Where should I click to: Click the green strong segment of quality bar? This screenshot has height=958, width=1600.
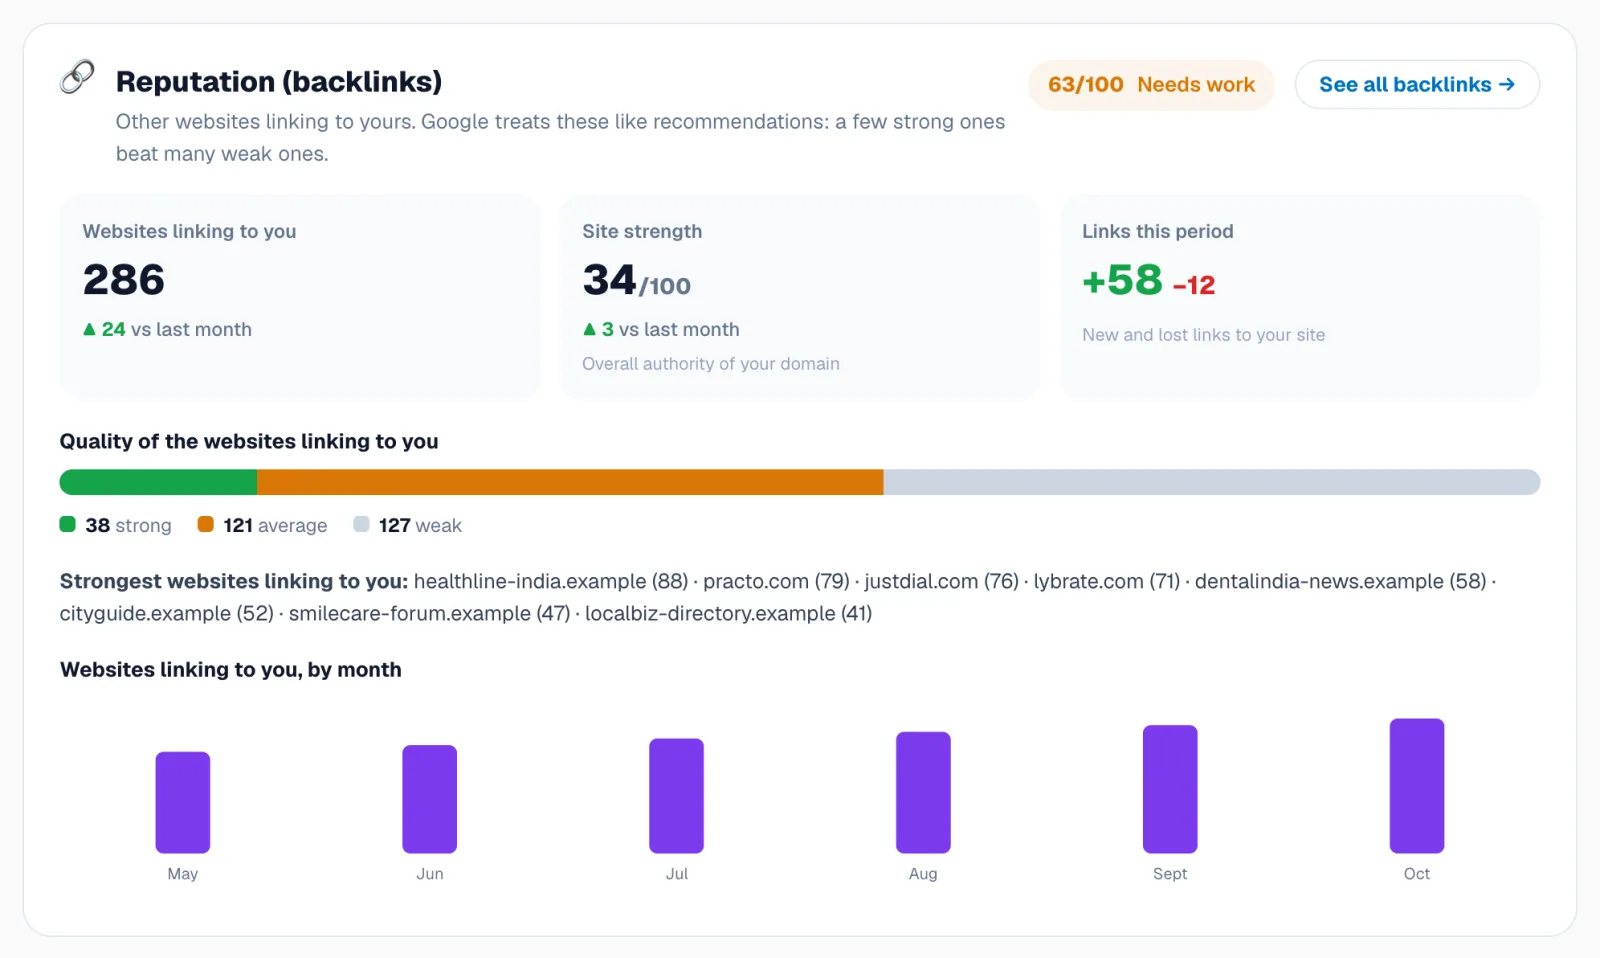pos(158,482)
